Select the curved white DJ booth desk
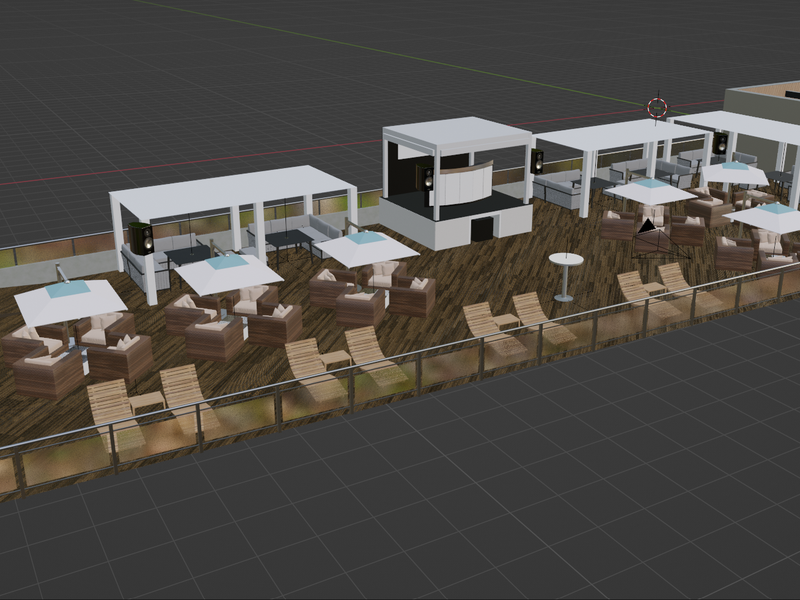Viewport: 800px width, 600px height. [463, 183]
